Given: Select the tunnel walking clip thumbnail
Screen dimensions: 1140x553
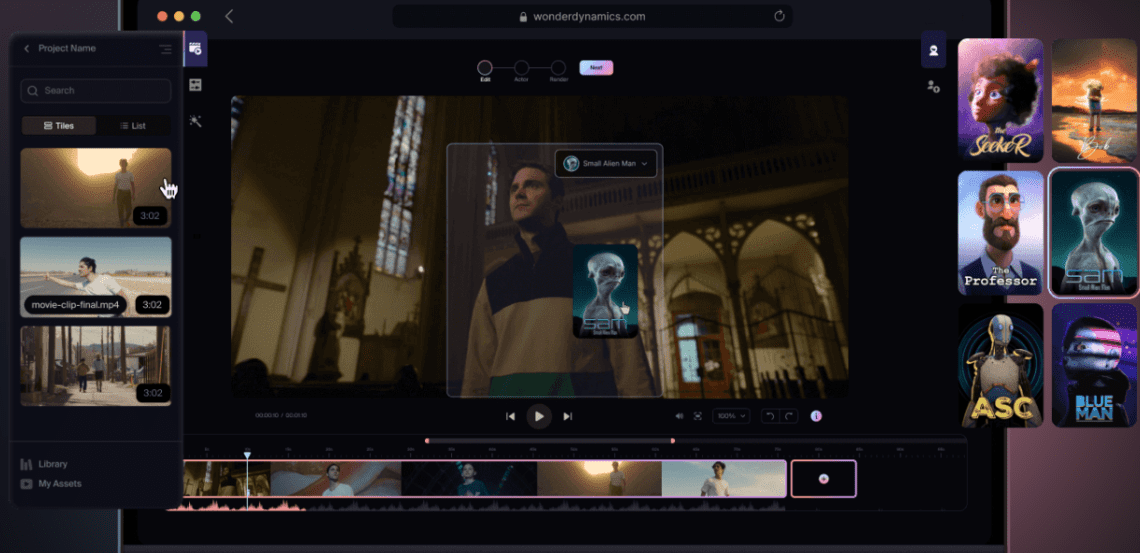Looking at the screenshot, I should [96, 188].
